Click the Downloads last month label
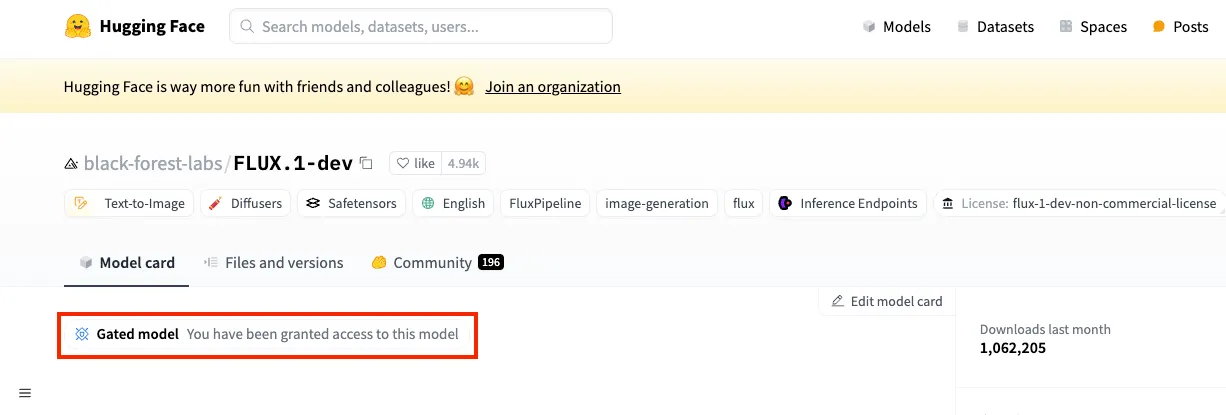Viewport: 1226px width, 415px height. click(x=1045, y=329)
